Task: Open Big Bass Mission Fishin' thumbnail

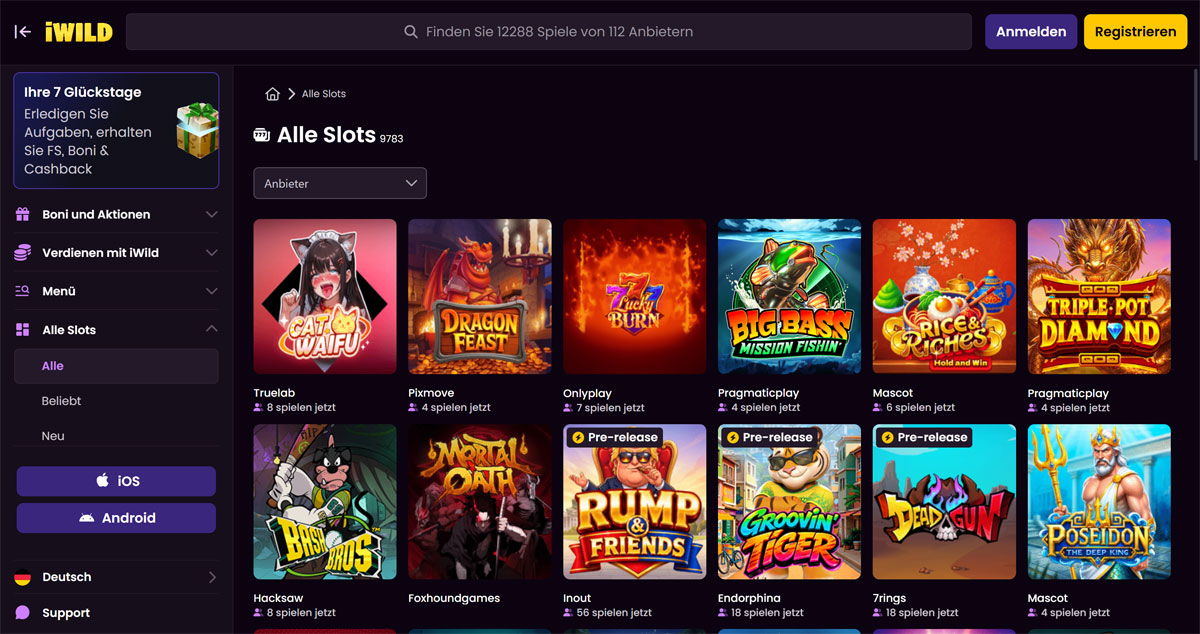Action: pos(790,296)
